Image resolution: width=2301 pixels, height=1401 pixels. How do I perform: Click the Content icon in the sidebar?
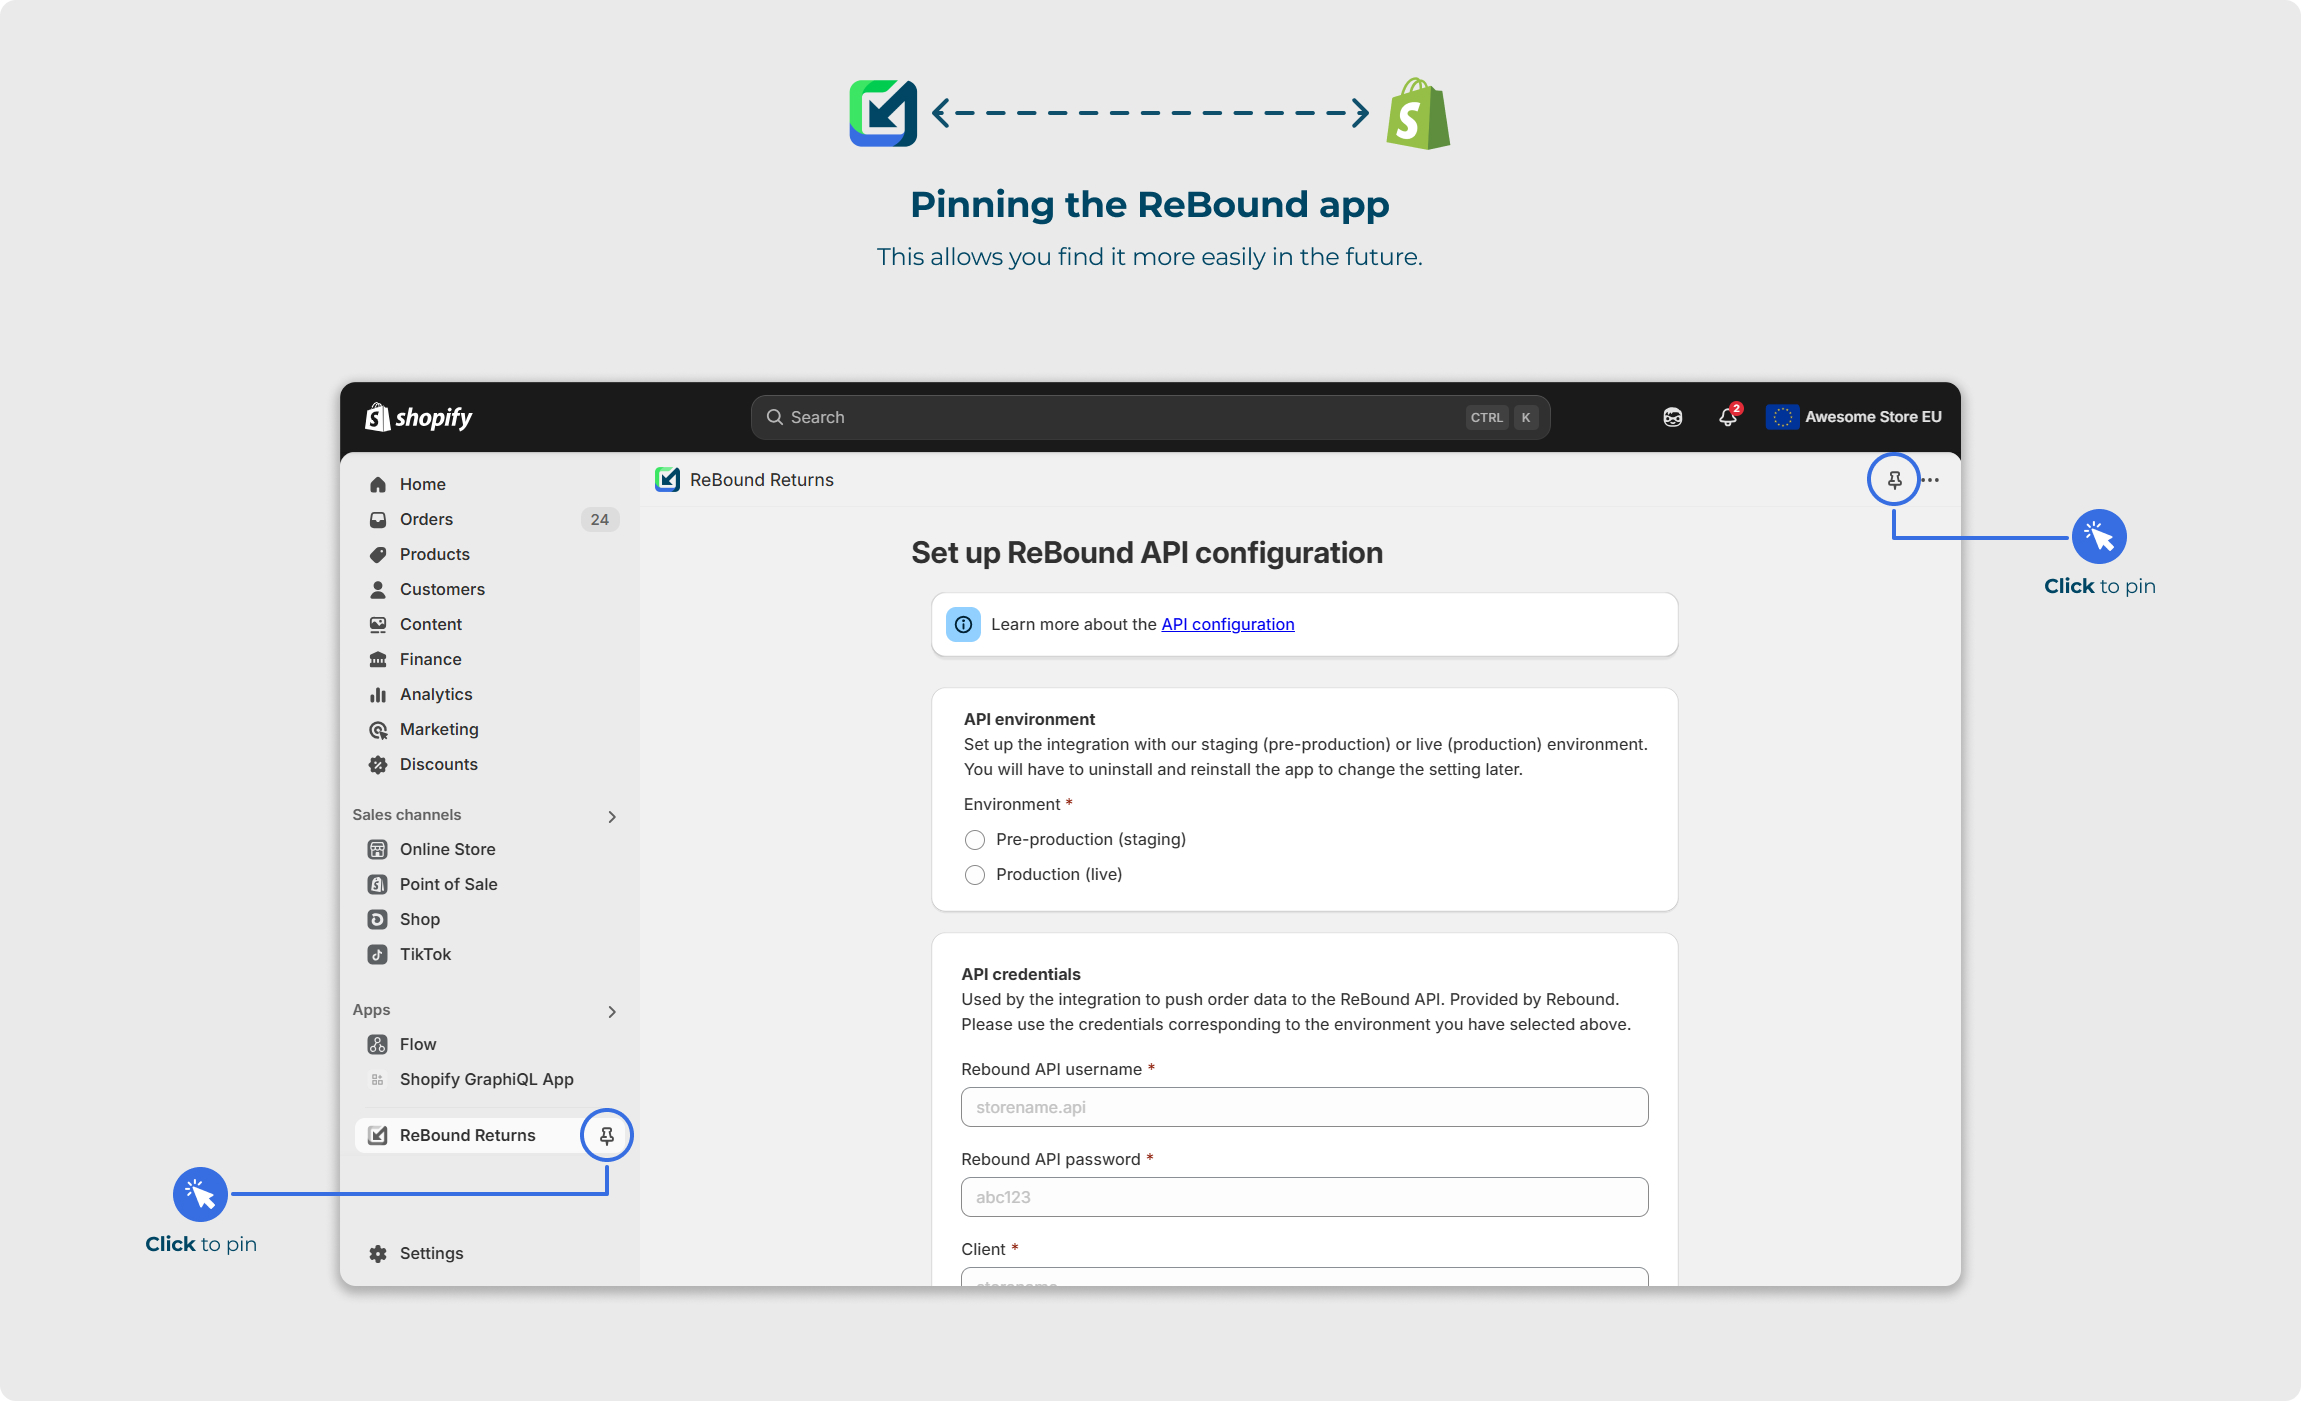pyautogui.click(x=378, y=624)
